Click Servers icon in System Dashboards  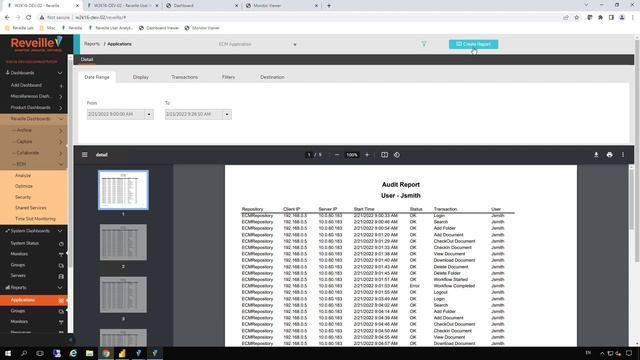tap(61, 276)
